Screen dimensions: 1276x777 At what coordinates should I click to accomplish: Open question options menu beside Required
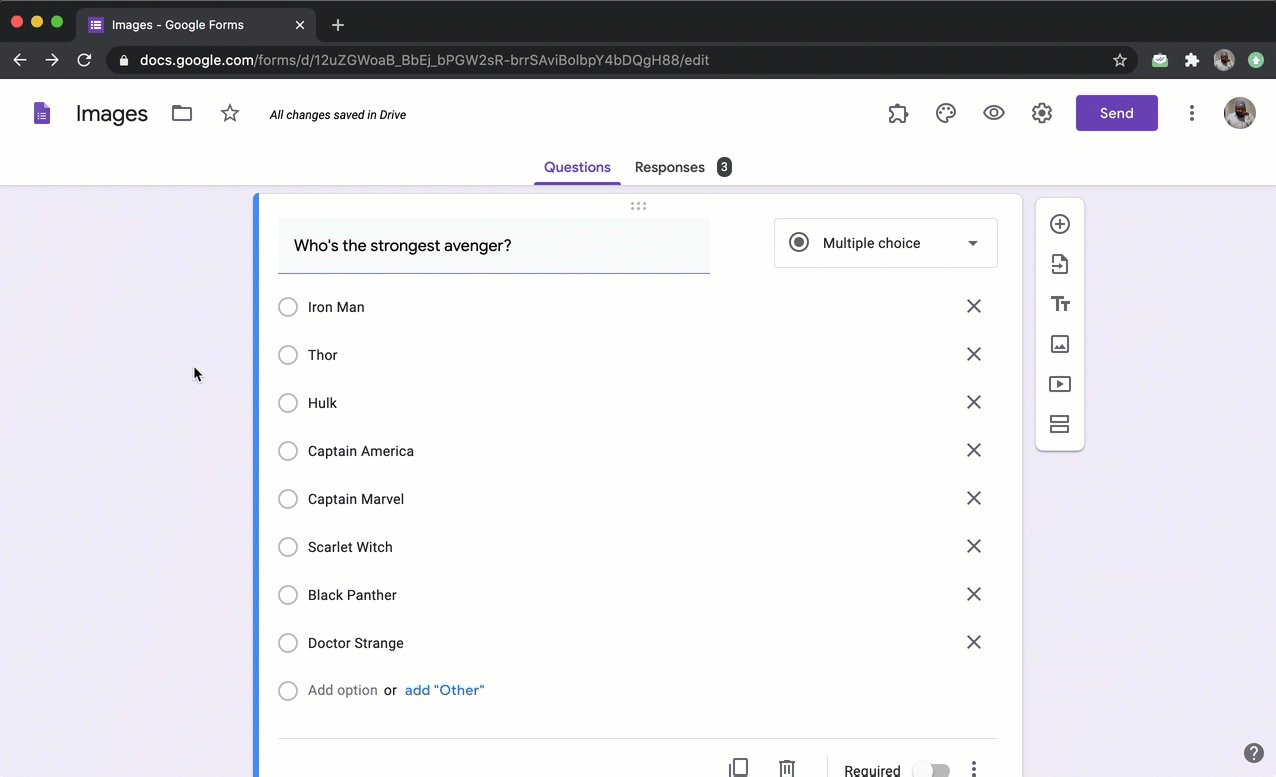pos(974,769)
